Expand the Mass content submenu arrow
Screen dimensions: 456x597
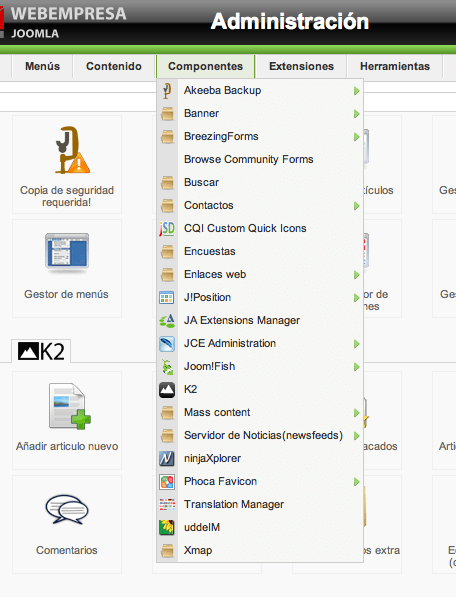[357, 413]
